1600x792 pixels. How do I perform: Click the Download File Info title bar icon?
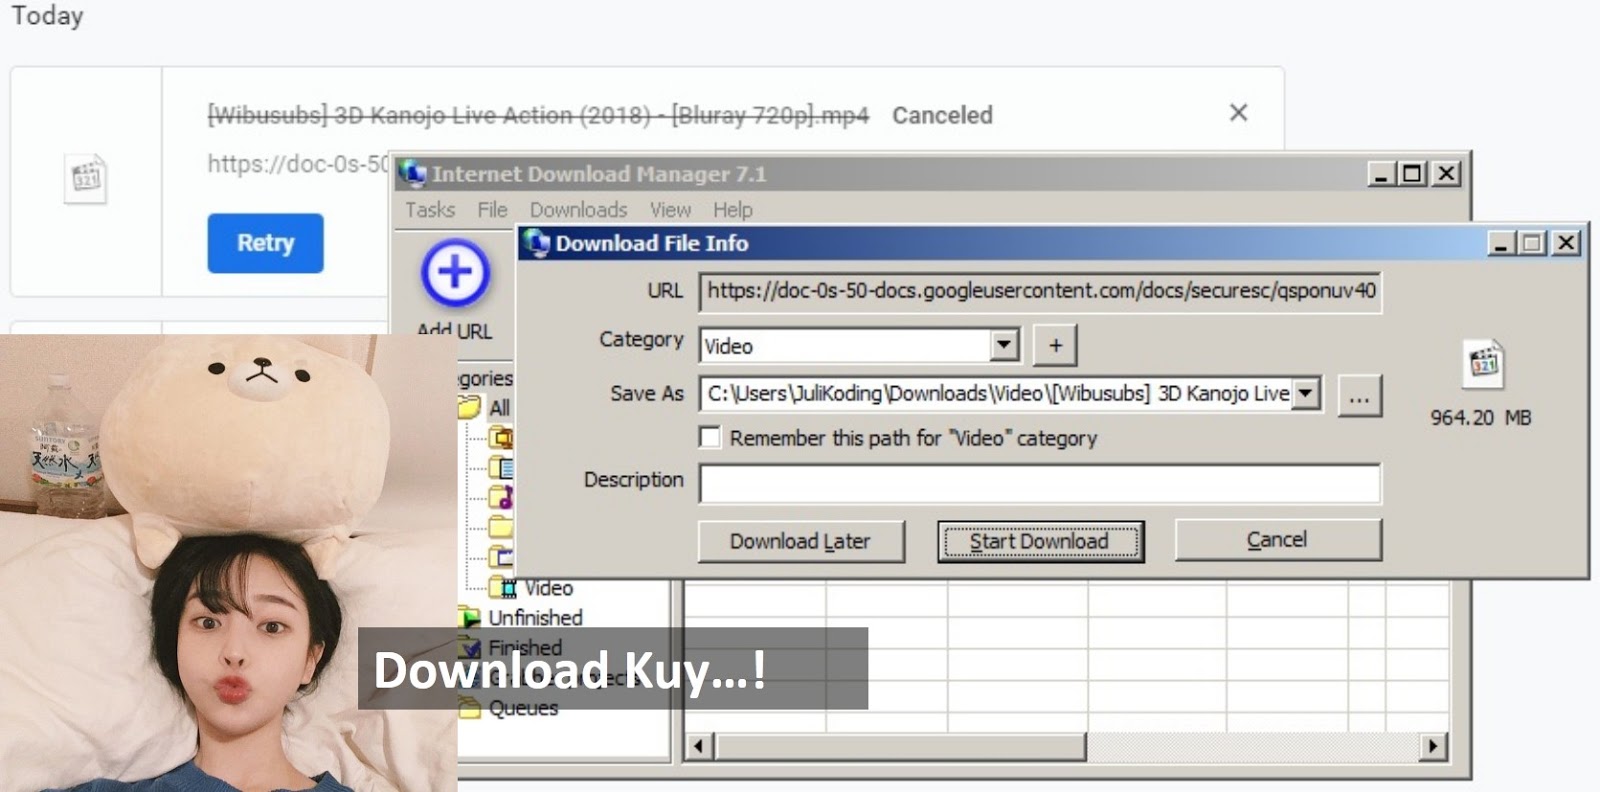pyautogui.click(x=537, y=243)
